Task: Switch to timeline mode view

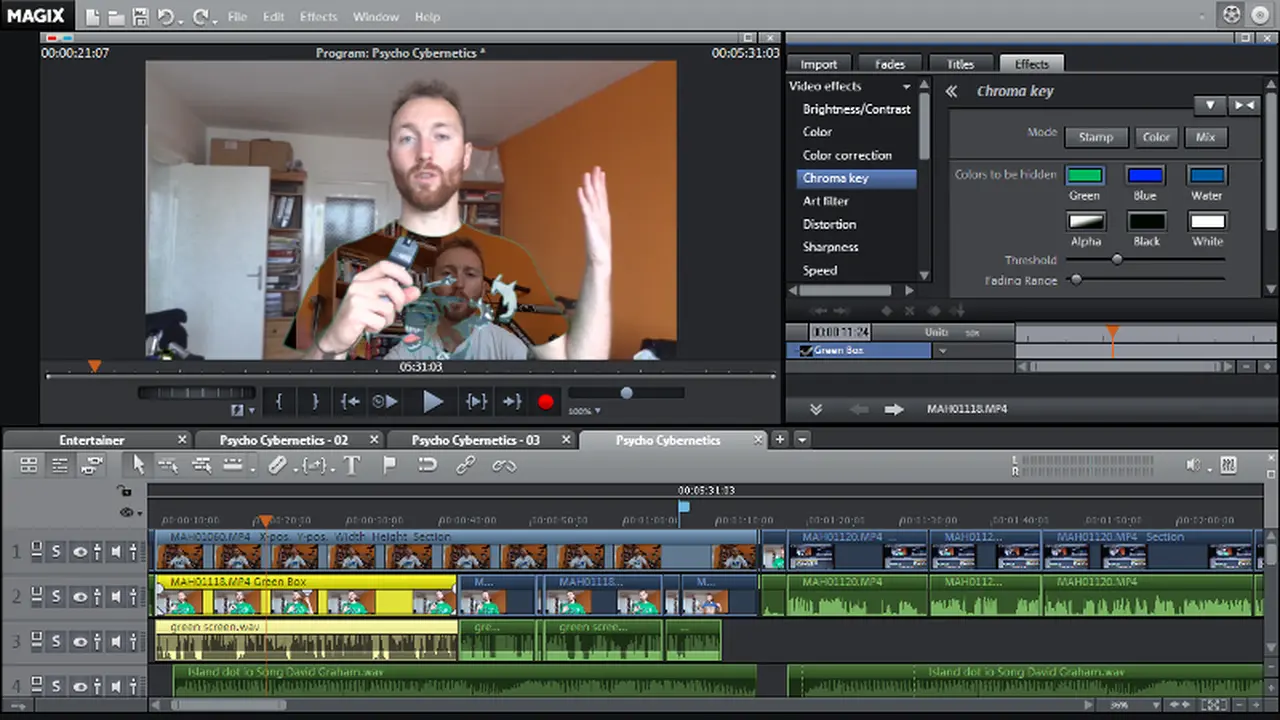Action: point(92,465)
